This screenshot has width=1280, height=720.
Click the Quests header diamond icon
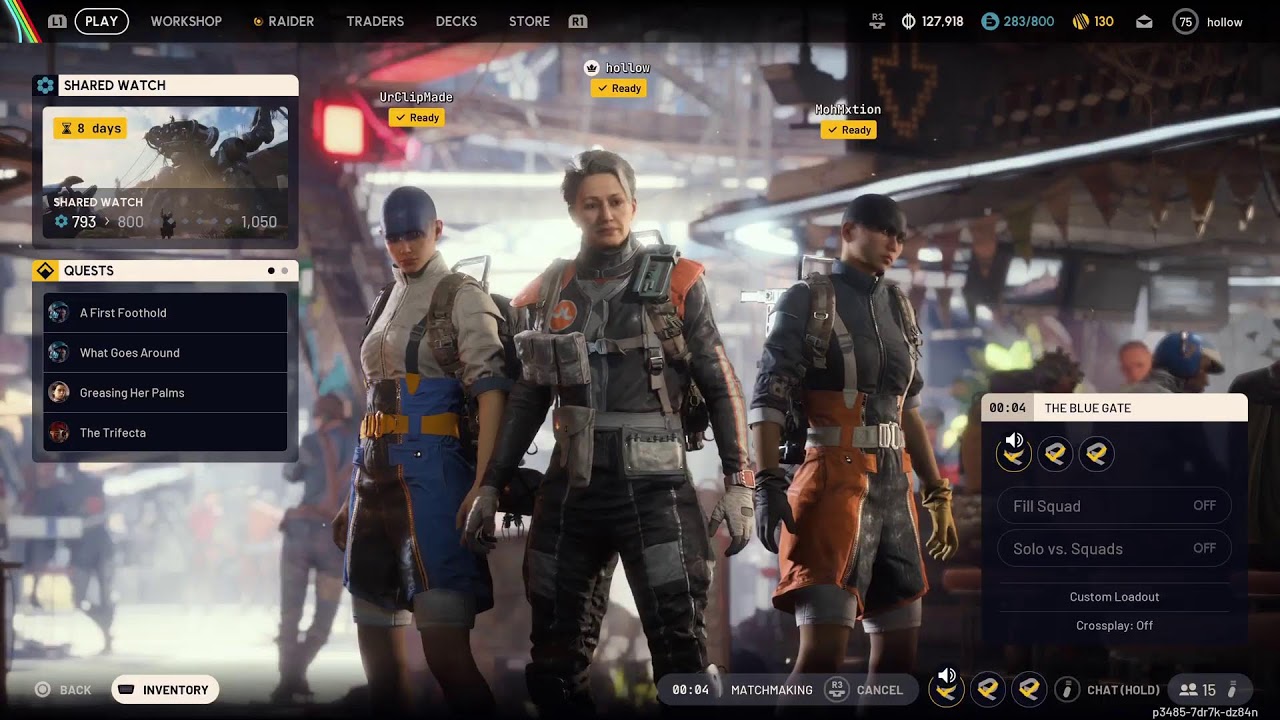(45, 271)
